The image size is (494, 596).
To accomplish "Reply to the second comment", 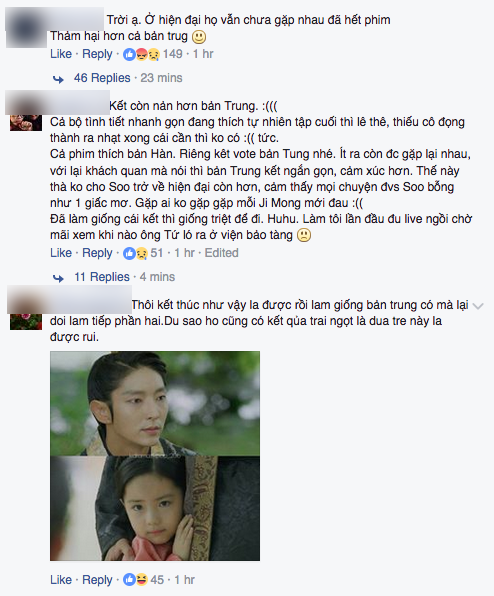I will click(97, 253).
